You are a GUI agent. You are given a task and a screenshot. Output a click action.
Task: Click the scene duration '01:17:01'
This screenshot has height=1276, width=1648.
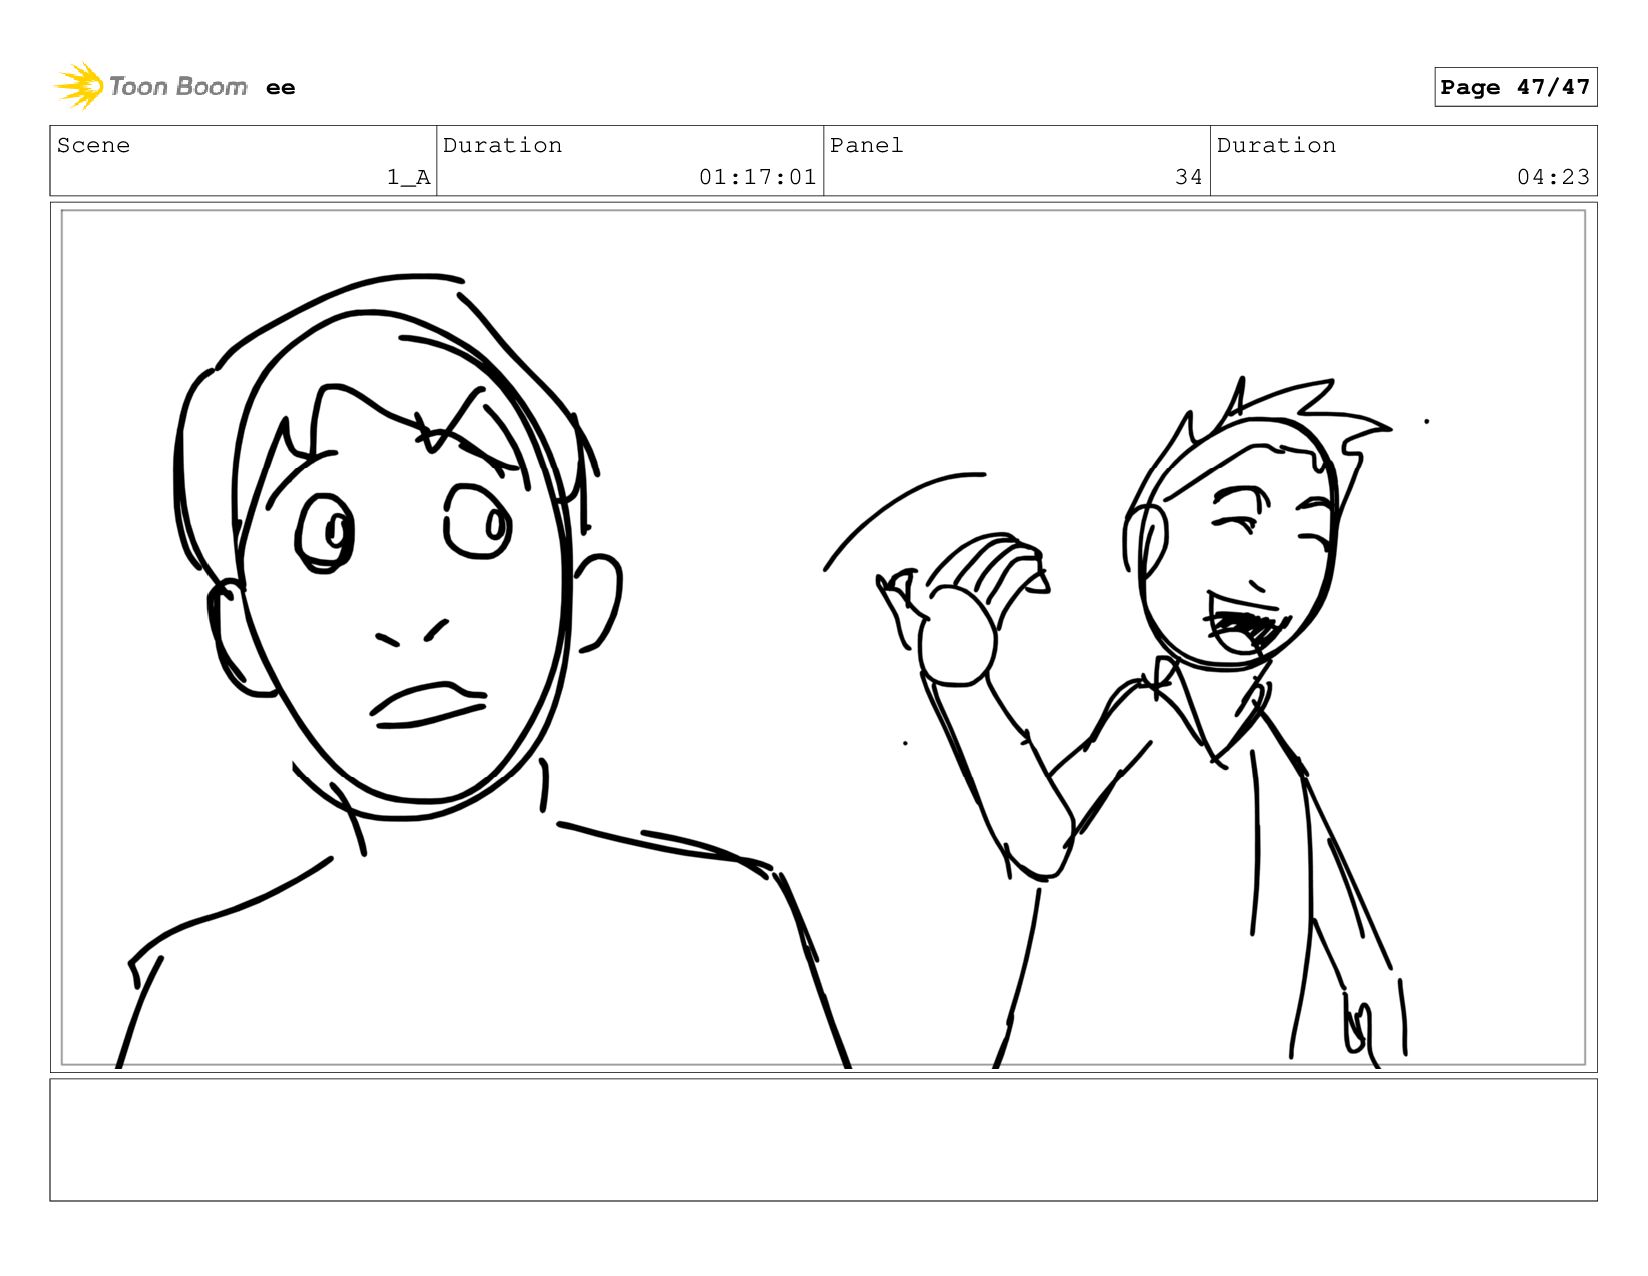point(758,177)
